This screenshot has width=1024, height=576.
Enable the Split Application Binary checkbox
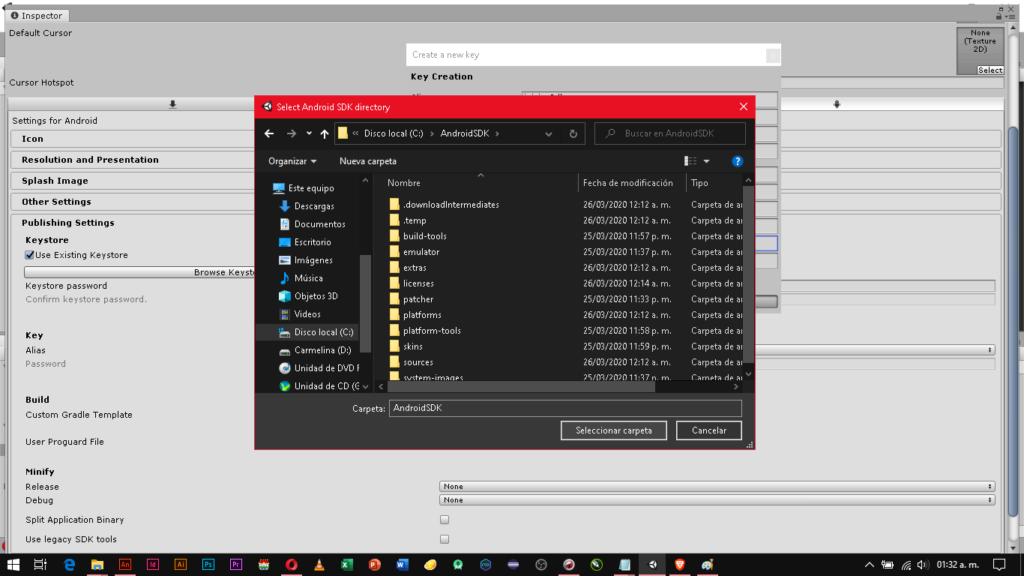444,520
